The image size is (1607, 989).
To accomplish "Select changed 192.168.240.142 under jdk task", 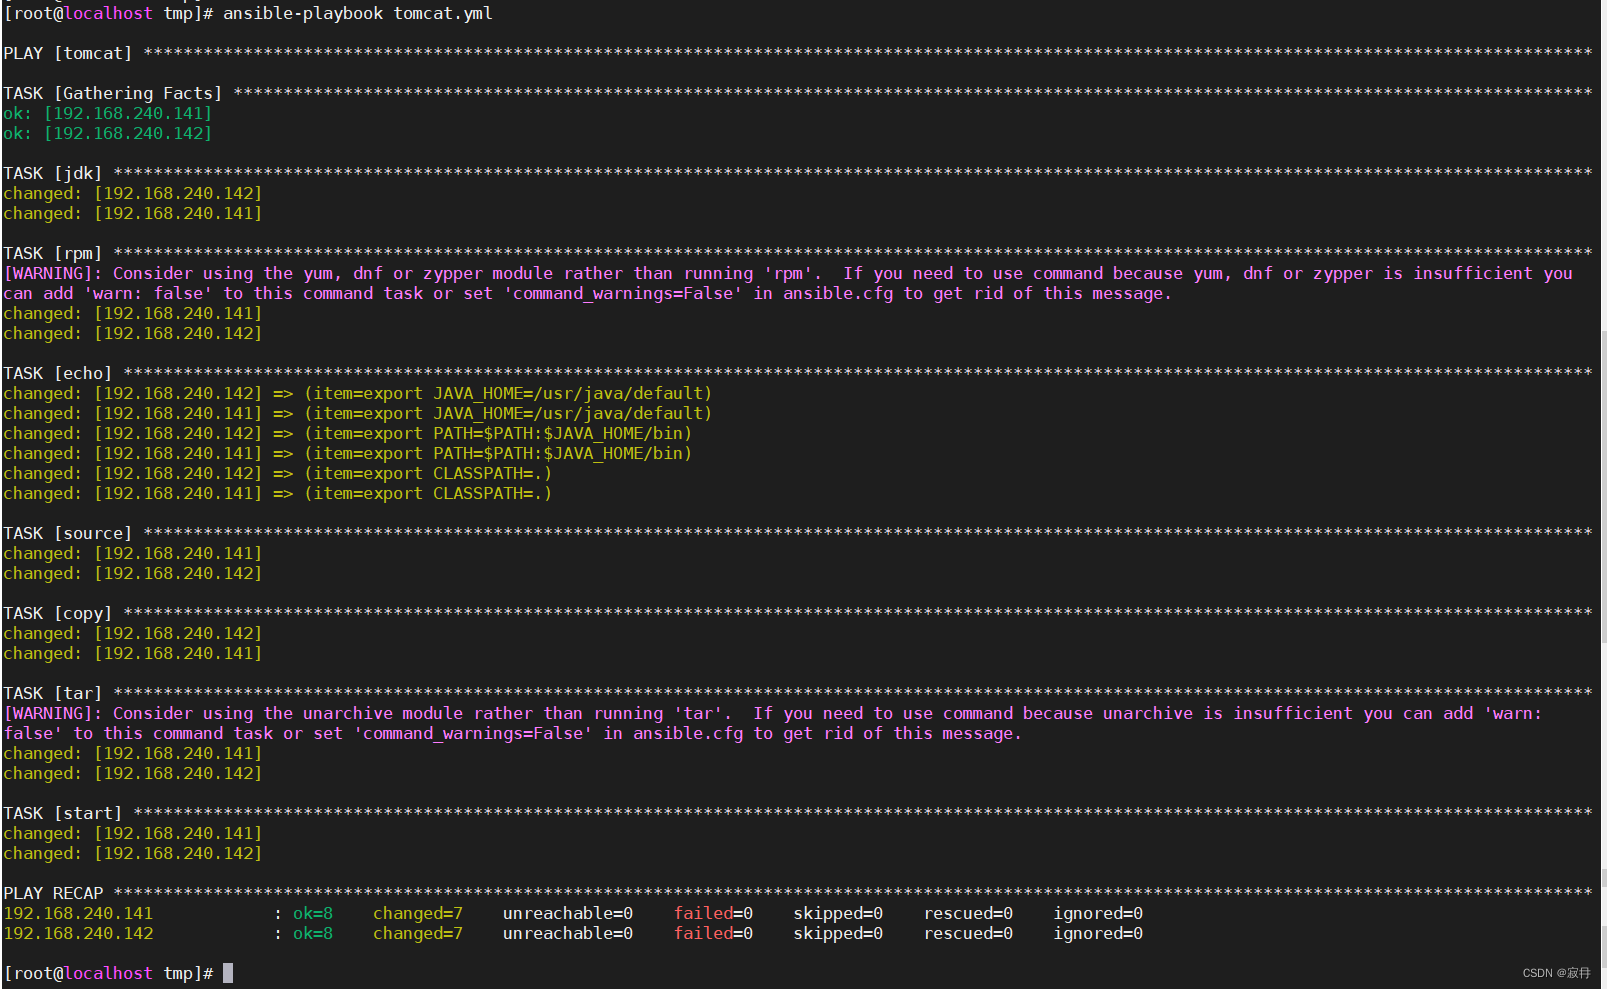I will (132, 194).
